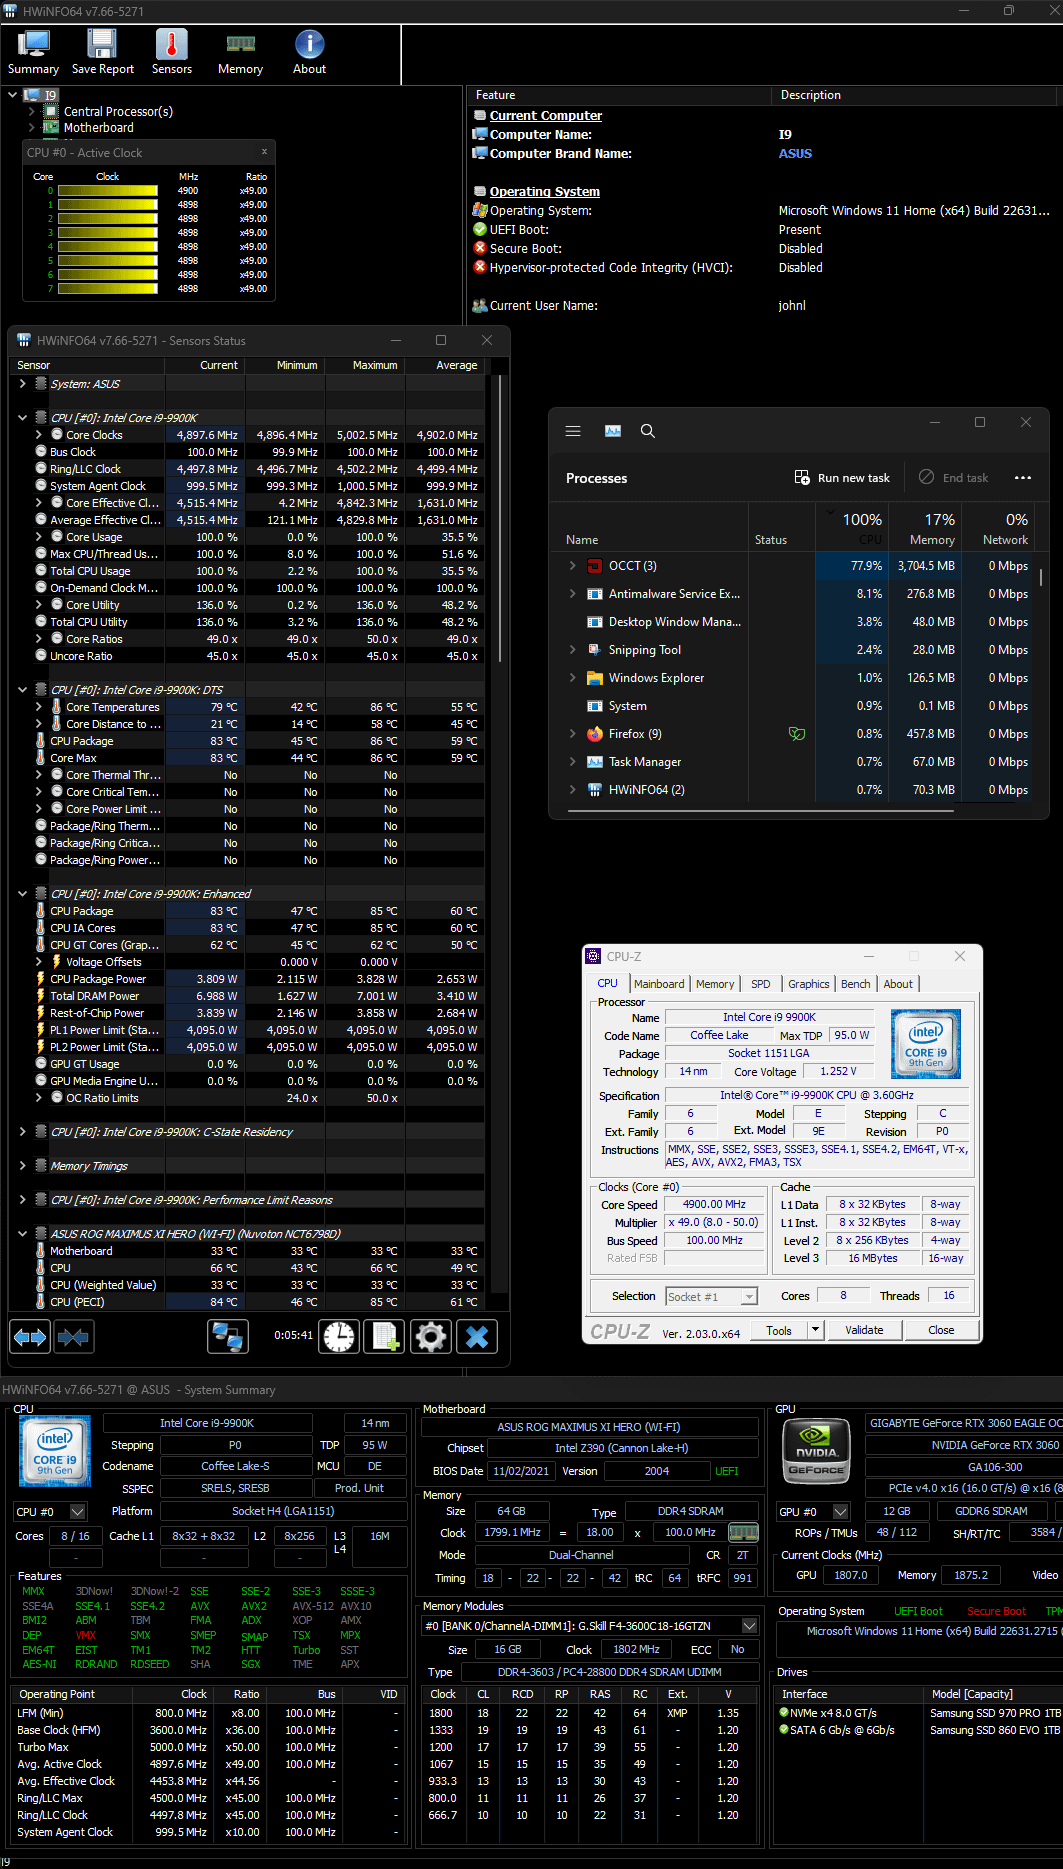Open the CPU-Z Socket #1 selection dropdown
1063x1869 pixels.
(749, 1297)
